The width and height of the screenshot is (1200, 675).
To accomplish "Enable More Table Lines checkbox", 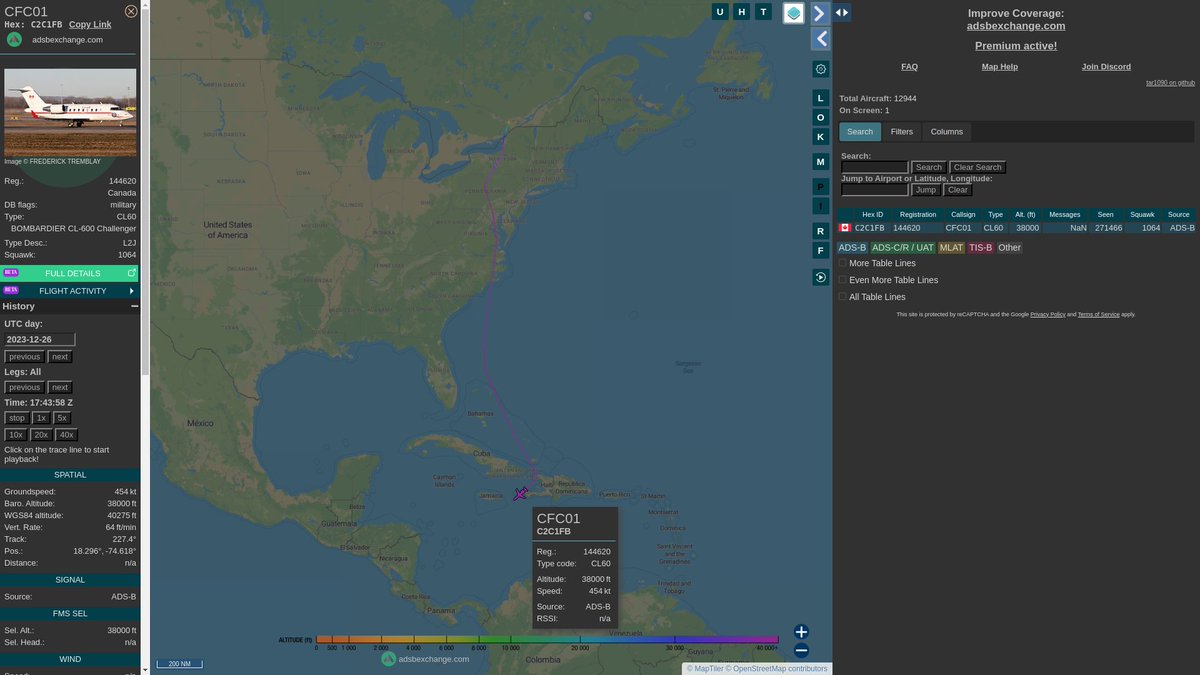I will tap(842, 263).
